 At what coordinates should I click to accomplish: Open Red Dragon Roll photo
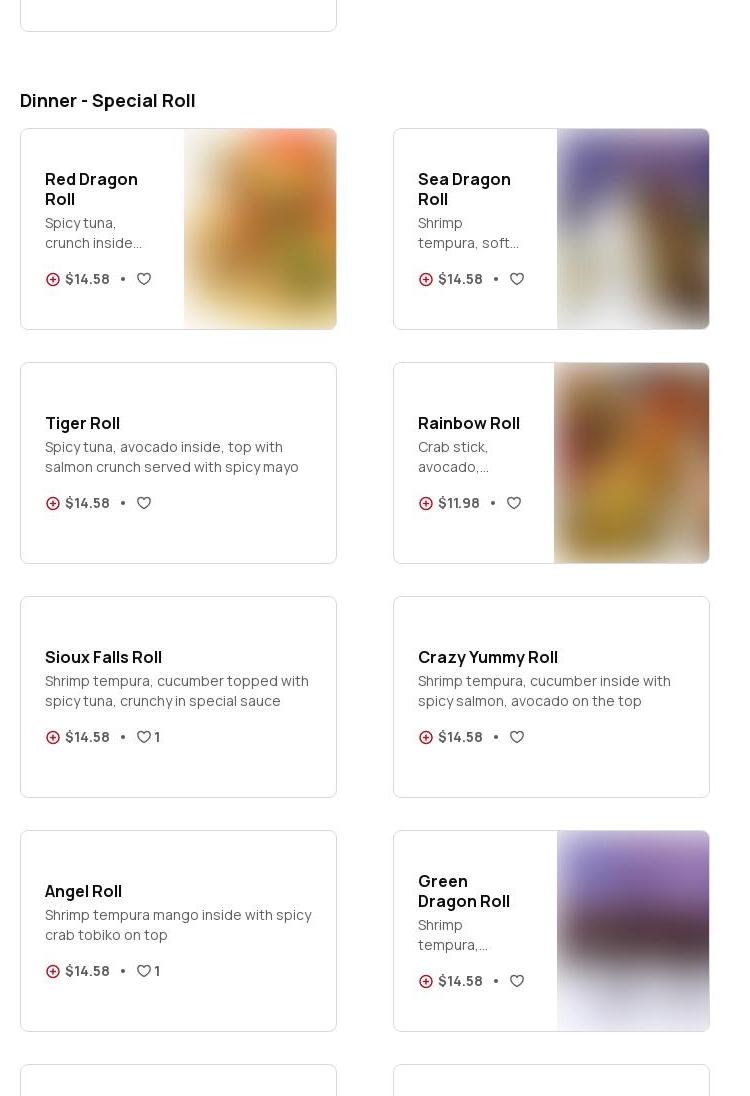click(x=260, y=229)
